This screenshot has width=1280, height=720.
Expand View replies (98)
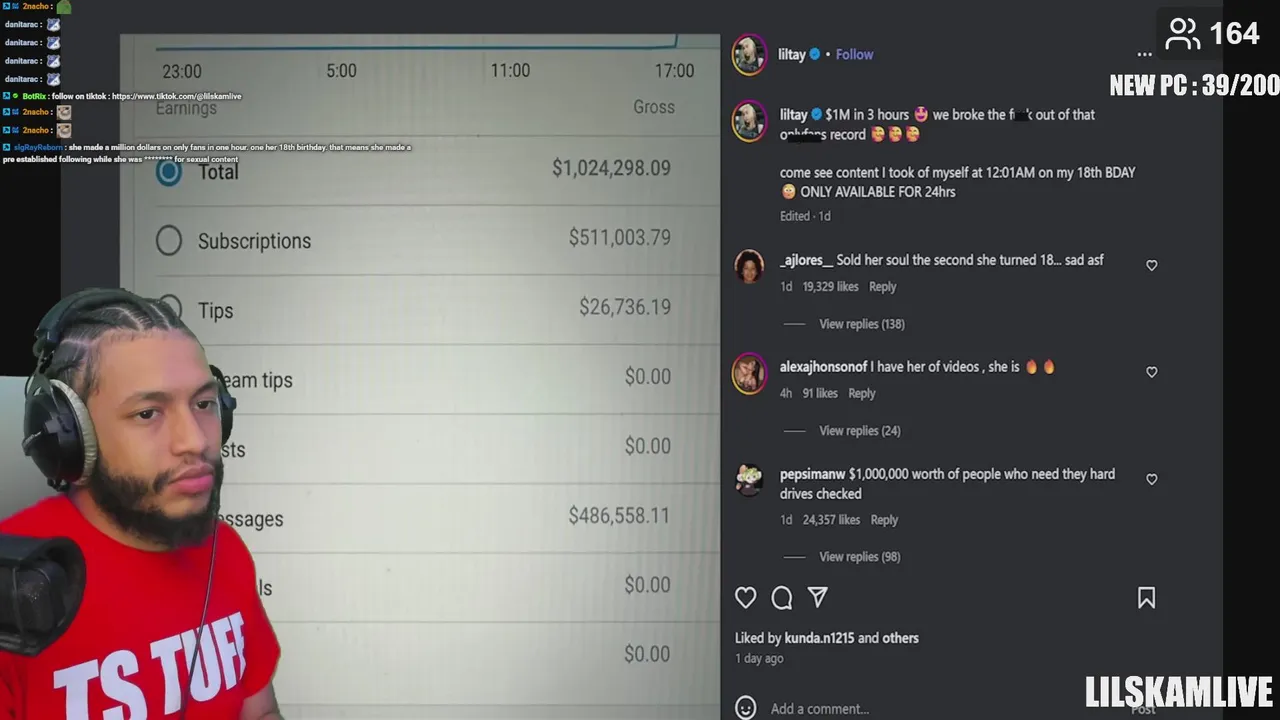click(860, 557)
